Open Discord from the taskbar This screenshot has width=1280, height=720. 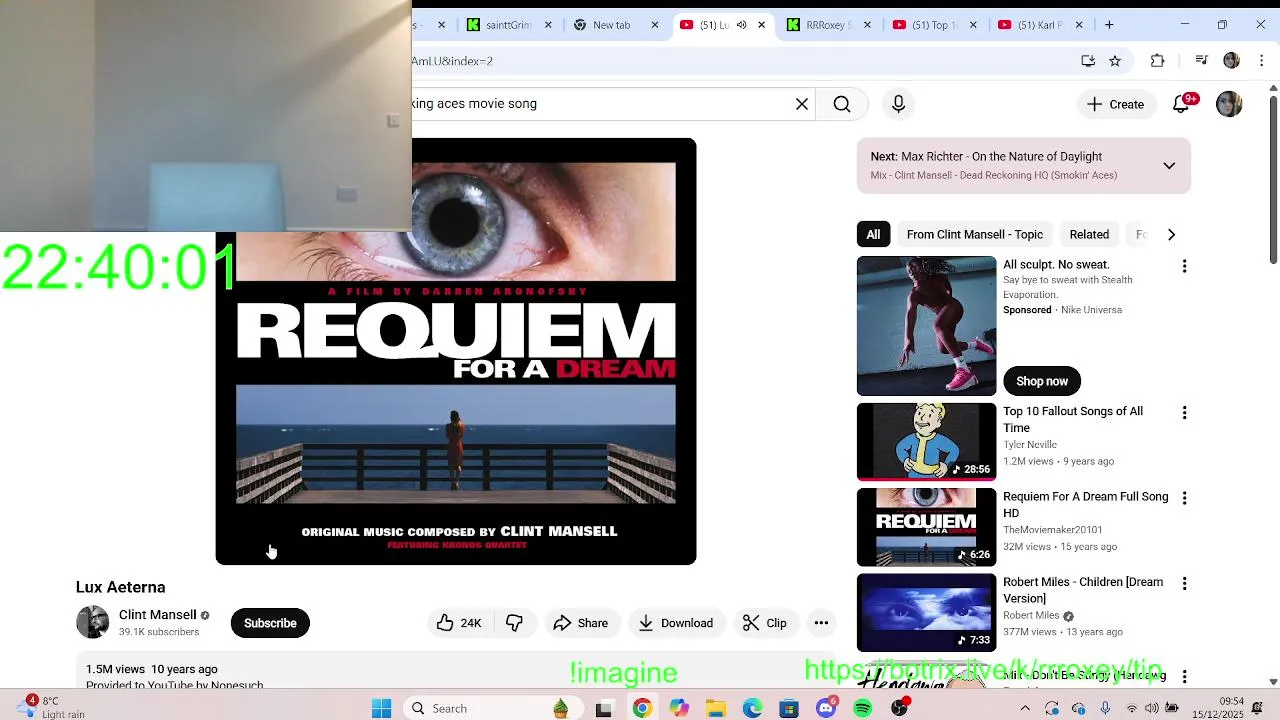tap(826, 708)
